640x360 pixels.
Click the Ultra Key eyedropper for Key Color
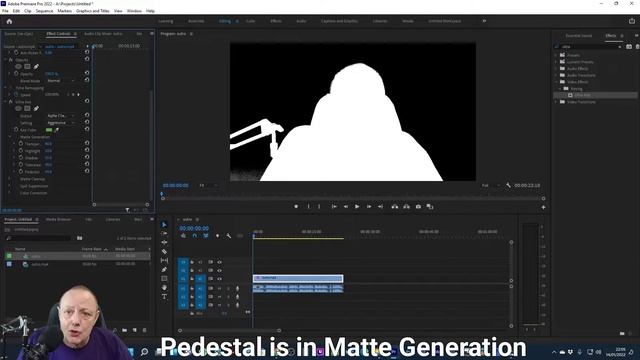(x=57, y=130)
